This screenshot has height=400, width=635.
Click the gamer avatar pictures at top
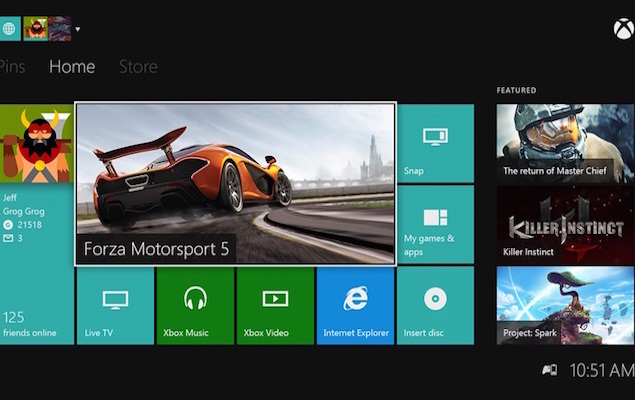46,28
